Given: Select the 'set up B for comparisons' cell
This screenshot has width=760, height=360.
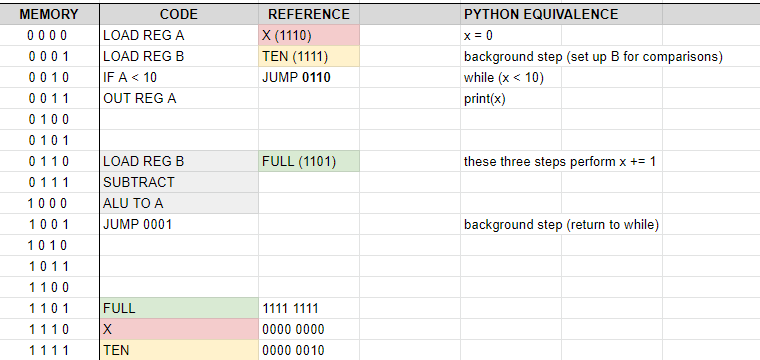Looking at the screenshot, I should click(x=593, y=57).
